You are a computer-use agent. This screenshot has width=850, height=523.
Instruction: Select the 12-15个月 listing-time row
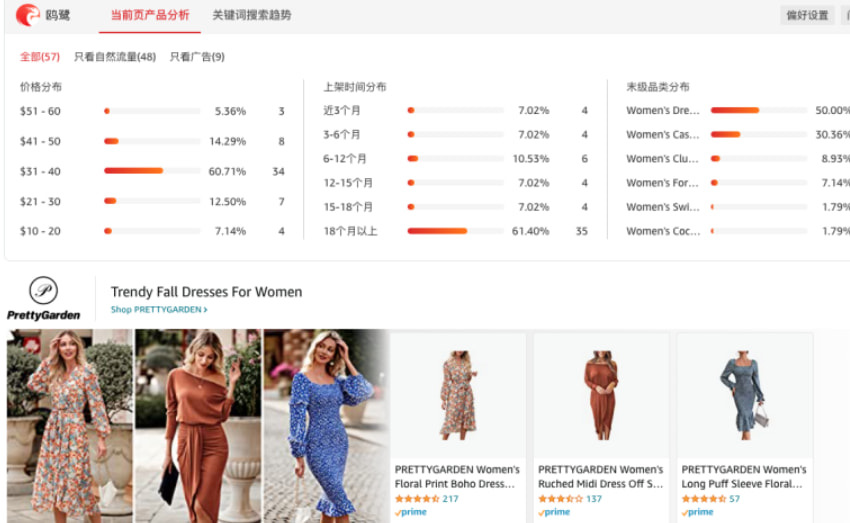coord(455,183)
